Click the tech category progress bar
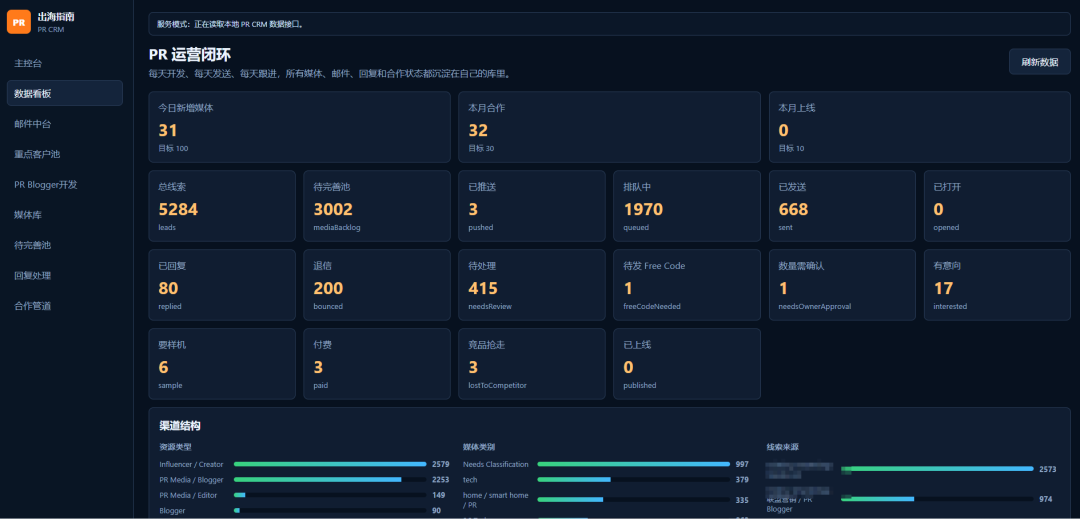The height and width of the screenshot is (519, 1080). point(634,480)
